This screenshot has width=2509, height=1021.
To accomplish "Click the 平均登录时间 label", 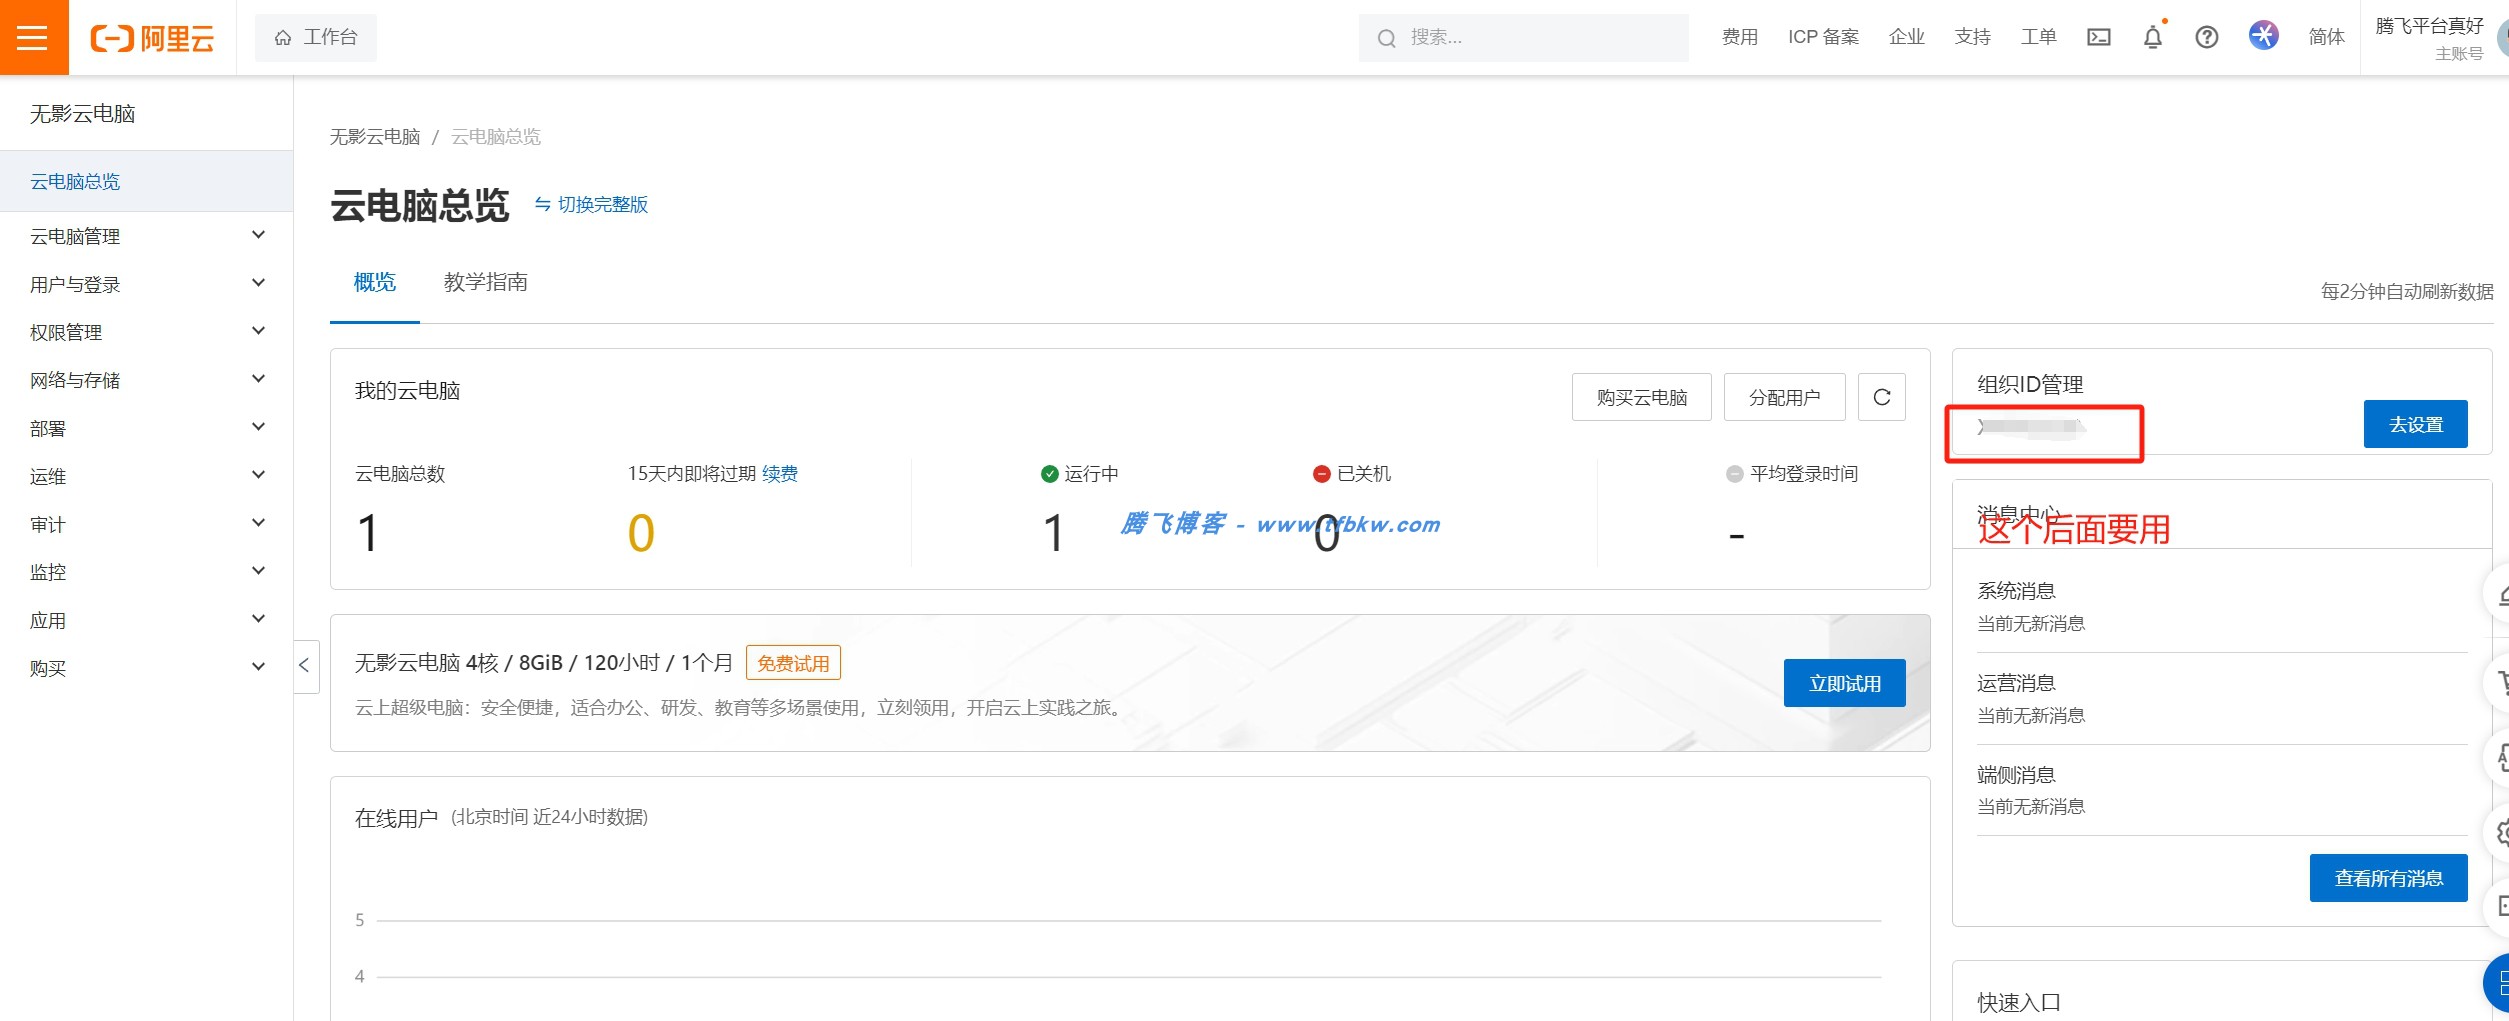I will [1804, 474].
